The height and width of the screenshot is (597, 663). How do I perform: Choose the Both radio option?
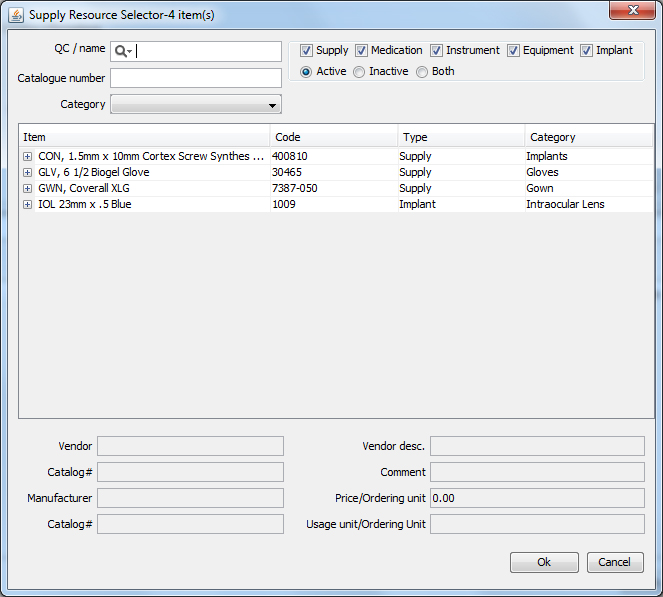point(422,72)
